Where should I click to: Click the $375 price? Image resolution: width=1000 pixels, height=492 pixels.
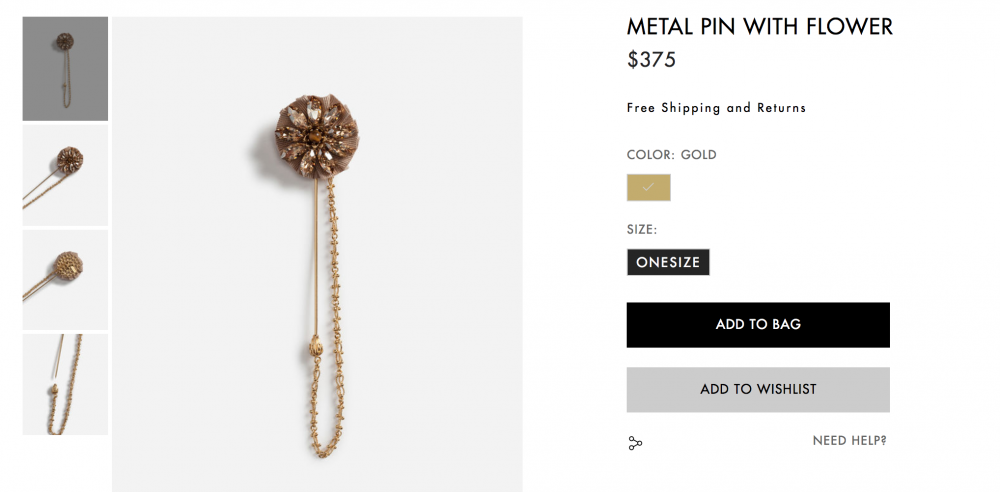click(651, 60)
